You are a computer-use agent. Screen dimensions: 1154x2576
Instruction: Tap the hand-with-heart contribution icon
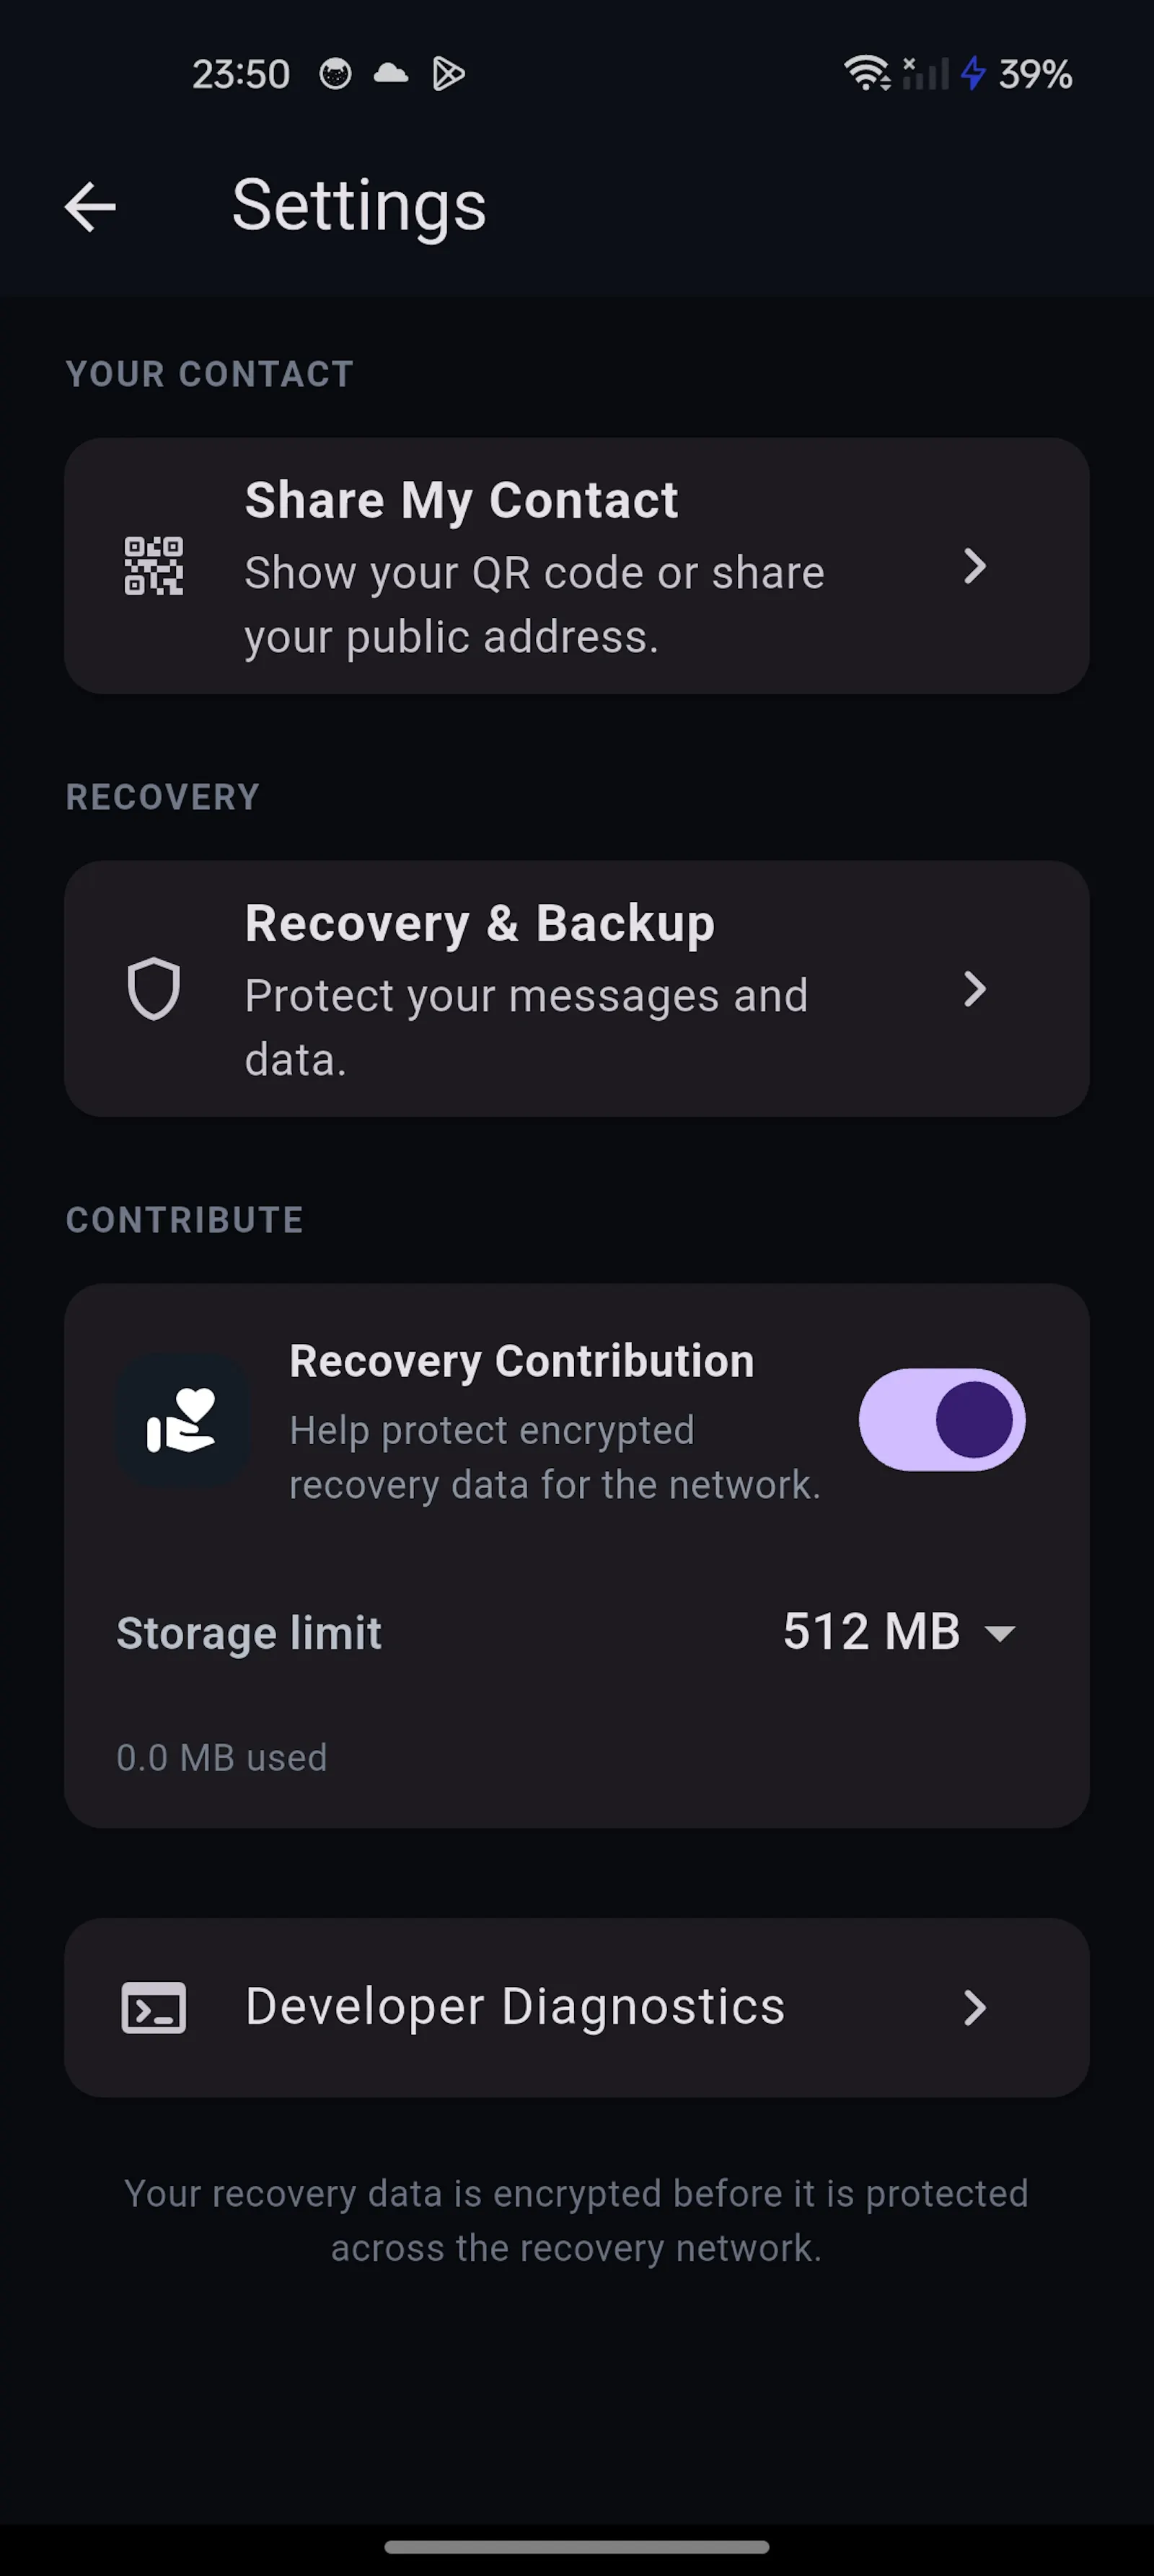click(182, 1420)
